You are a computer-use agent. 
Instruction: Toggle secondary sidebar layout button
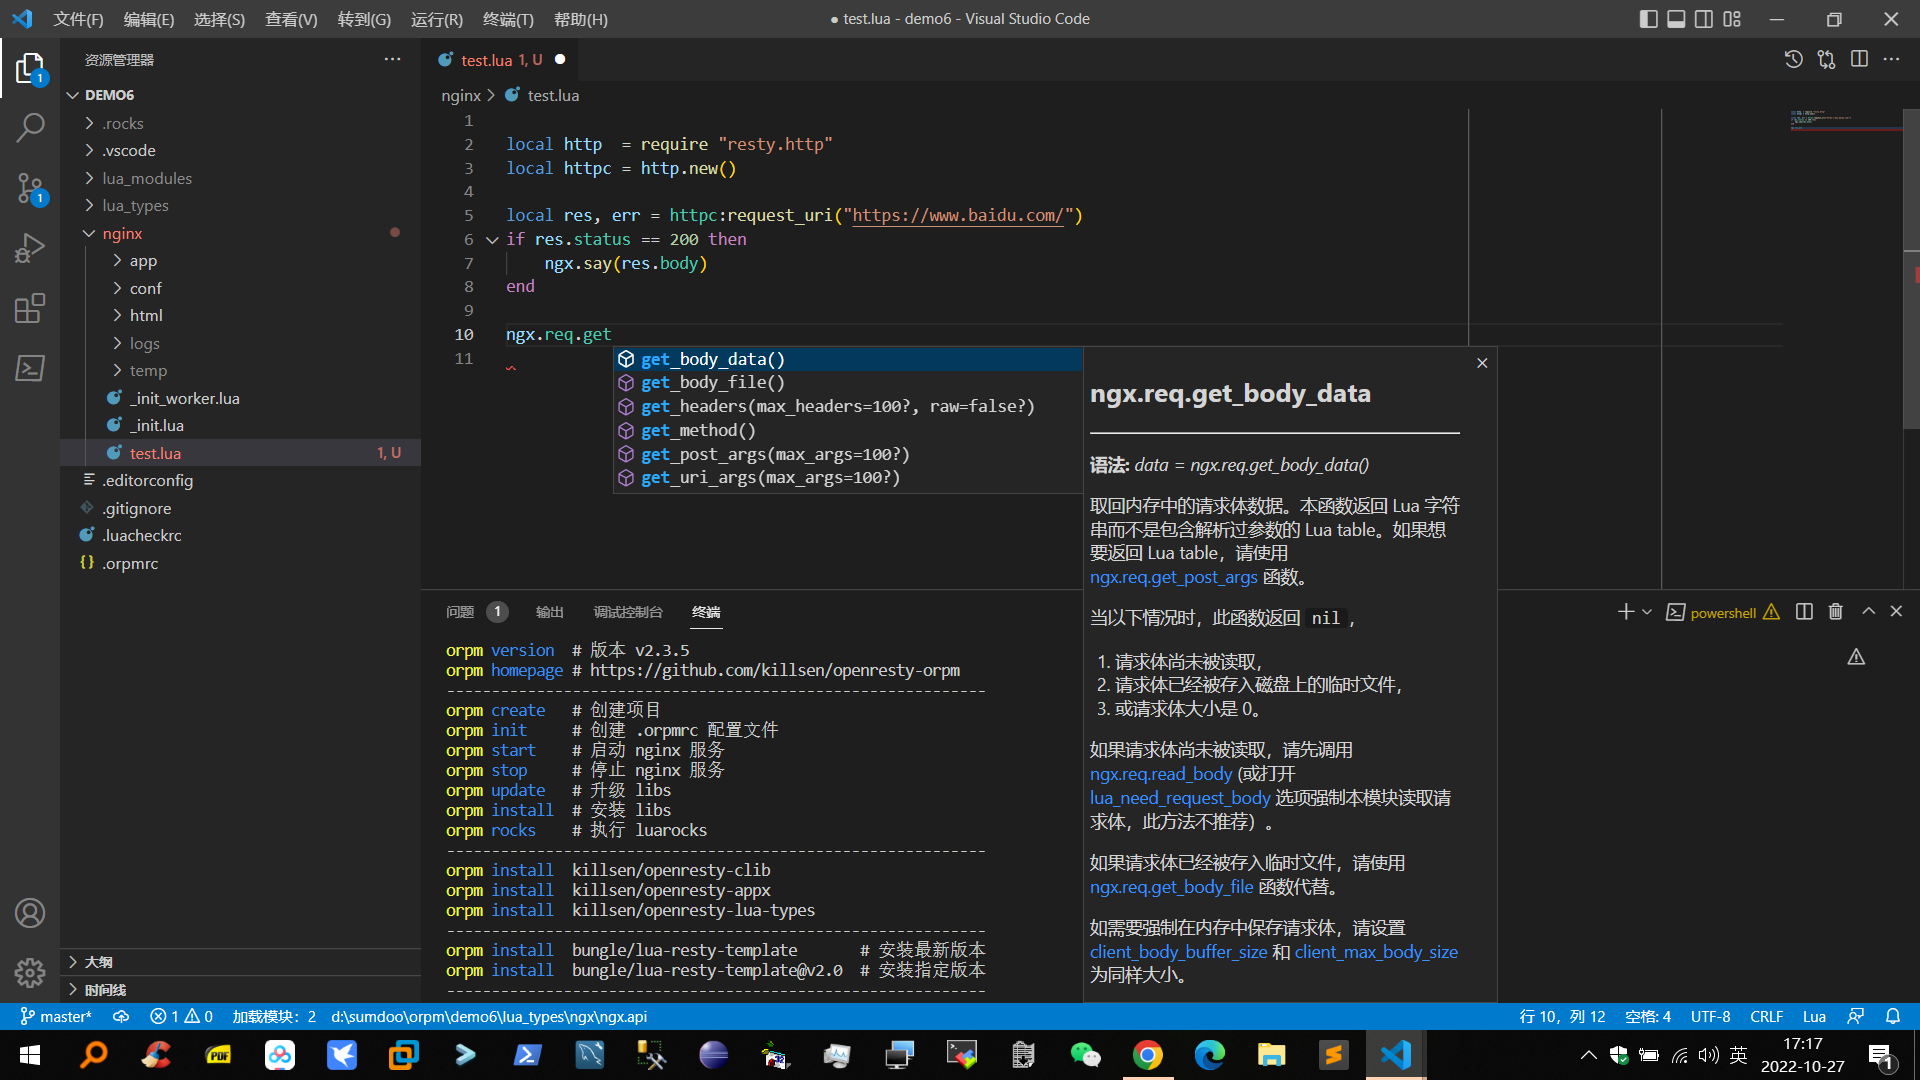(x=1704, y=19)
